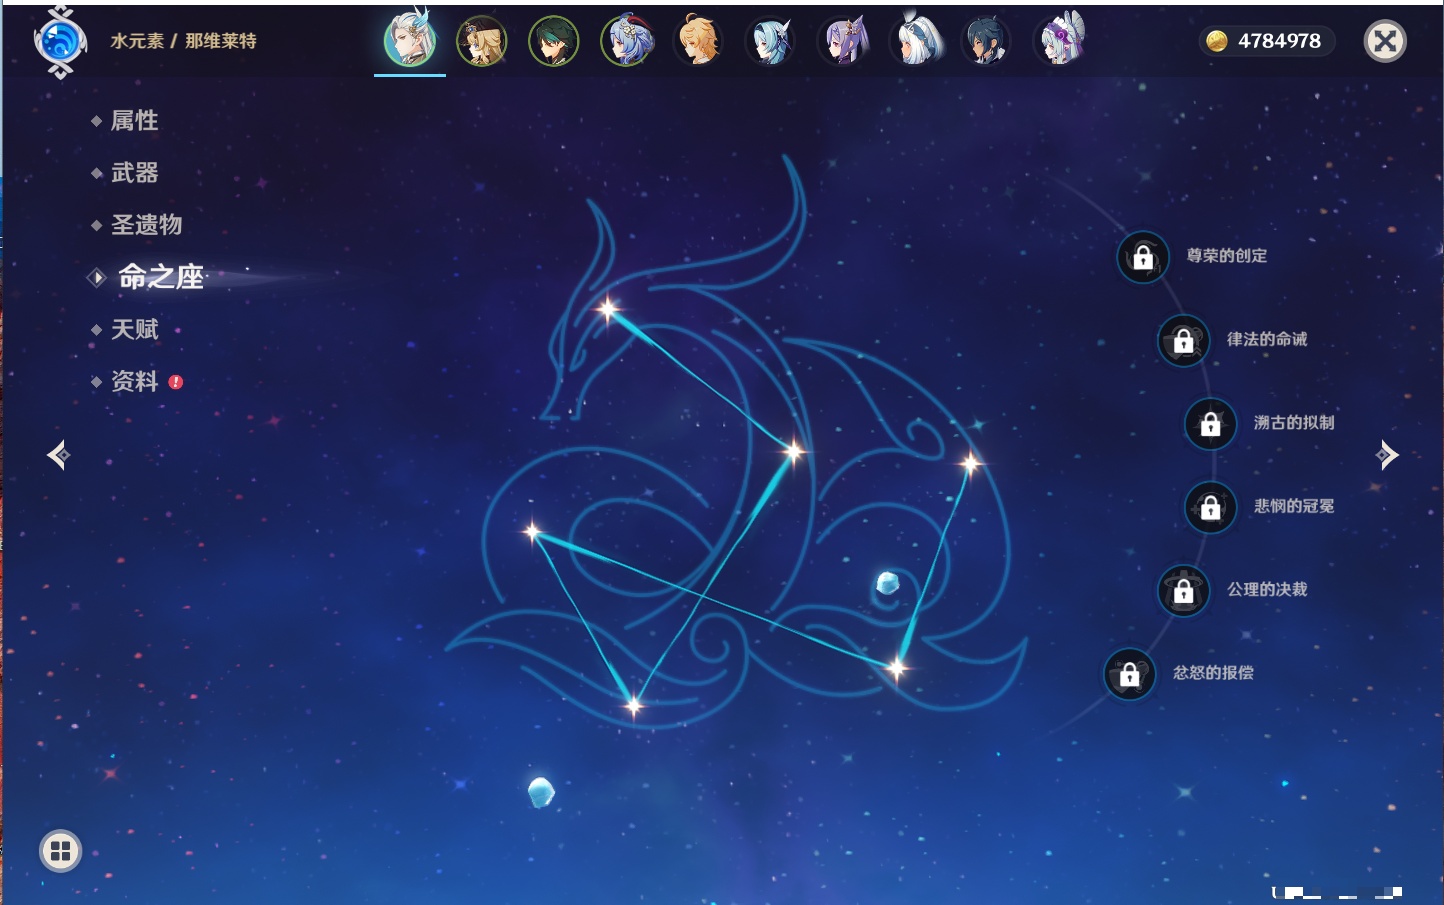1444x905 pixels.
Task: Click the lock icon beside 律法的命诫
Action: (x=1183, y=341)
